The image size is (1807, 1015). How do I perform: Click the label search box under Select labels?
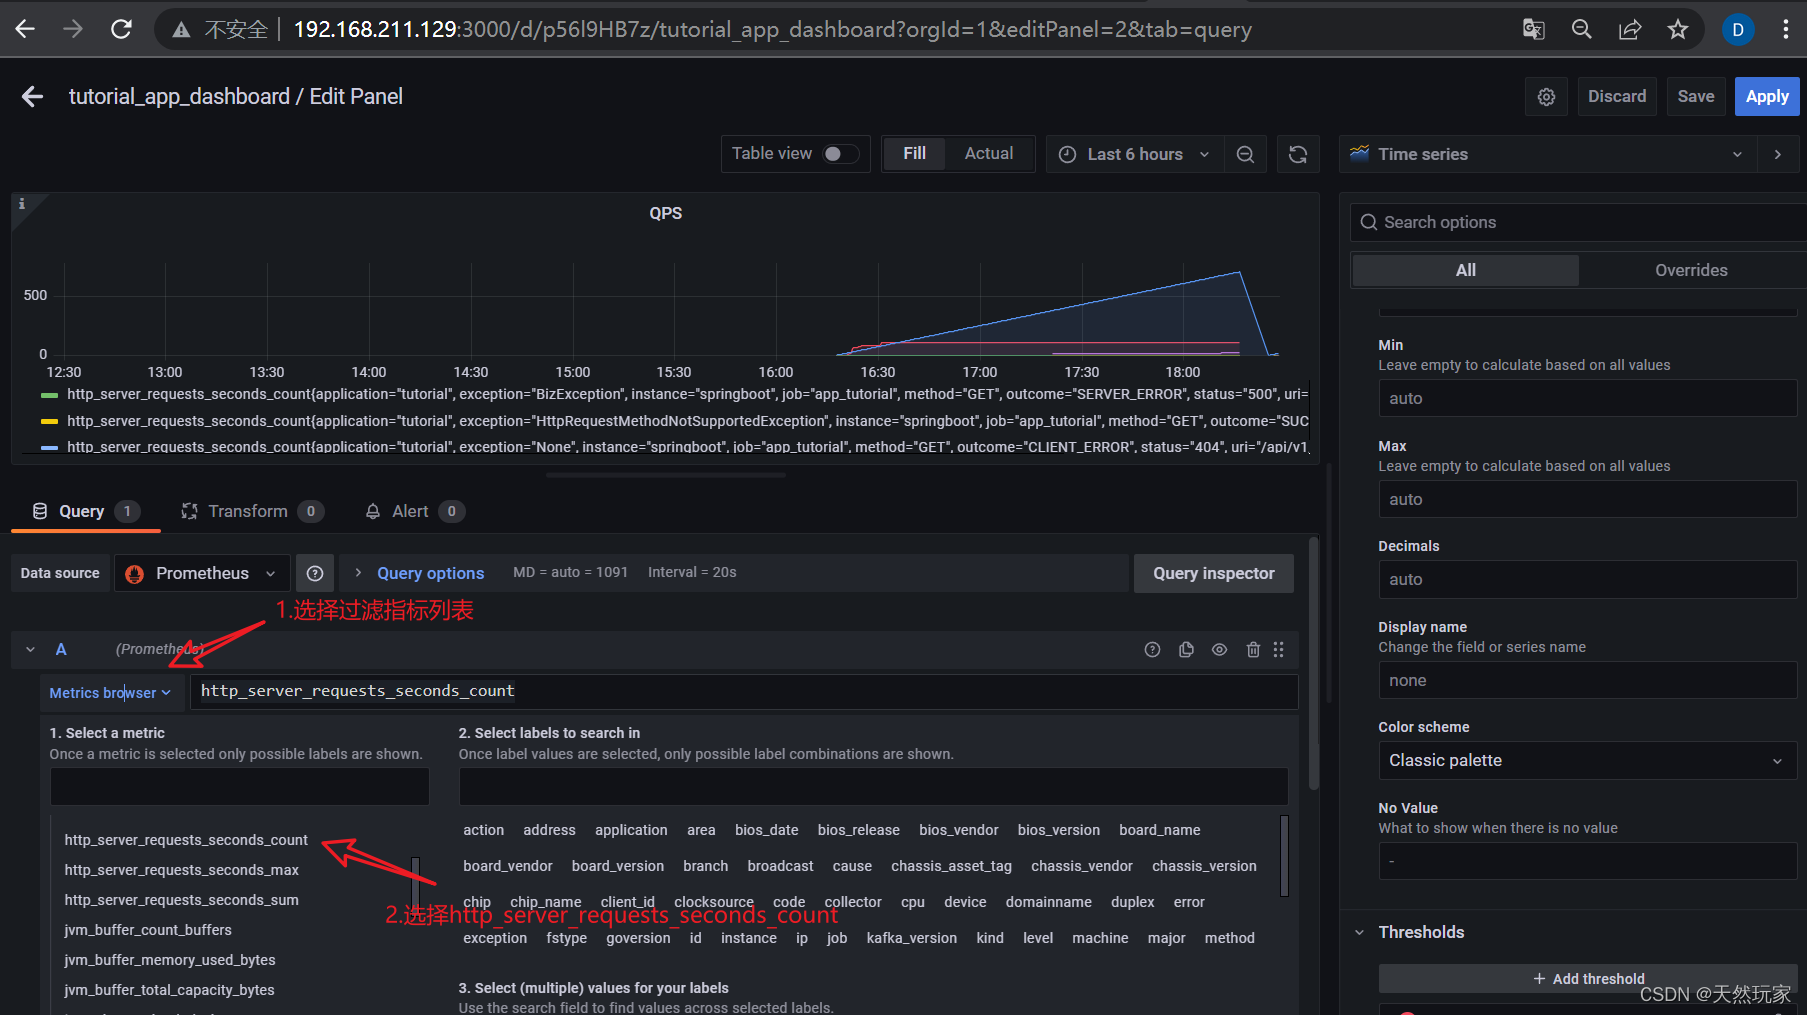[x=873, y=787]
